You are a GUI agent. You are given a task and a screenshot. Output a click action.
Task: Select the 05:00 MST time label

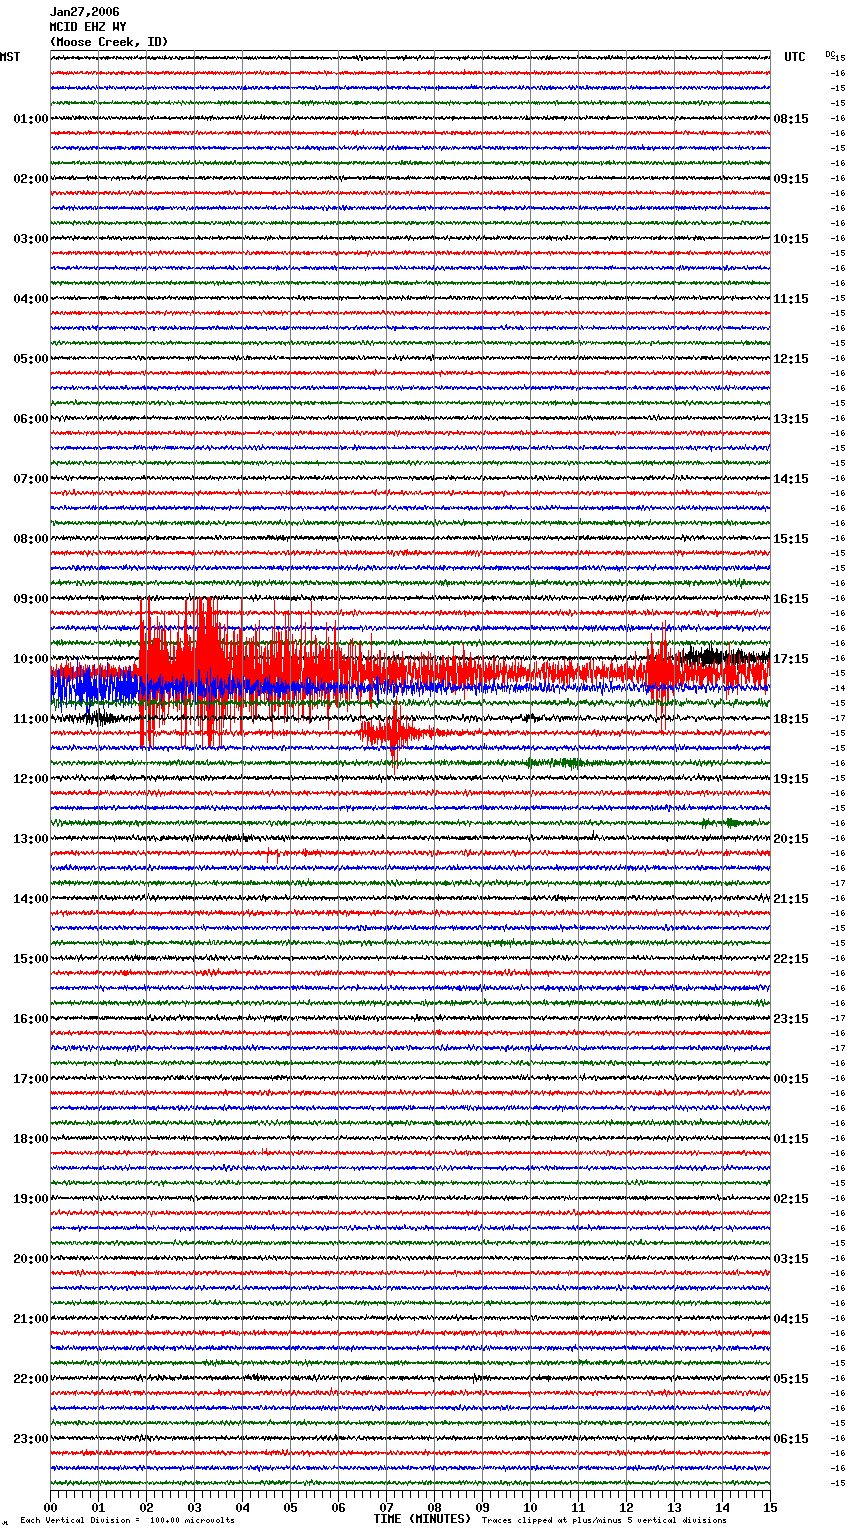click(x=31, y=359)
